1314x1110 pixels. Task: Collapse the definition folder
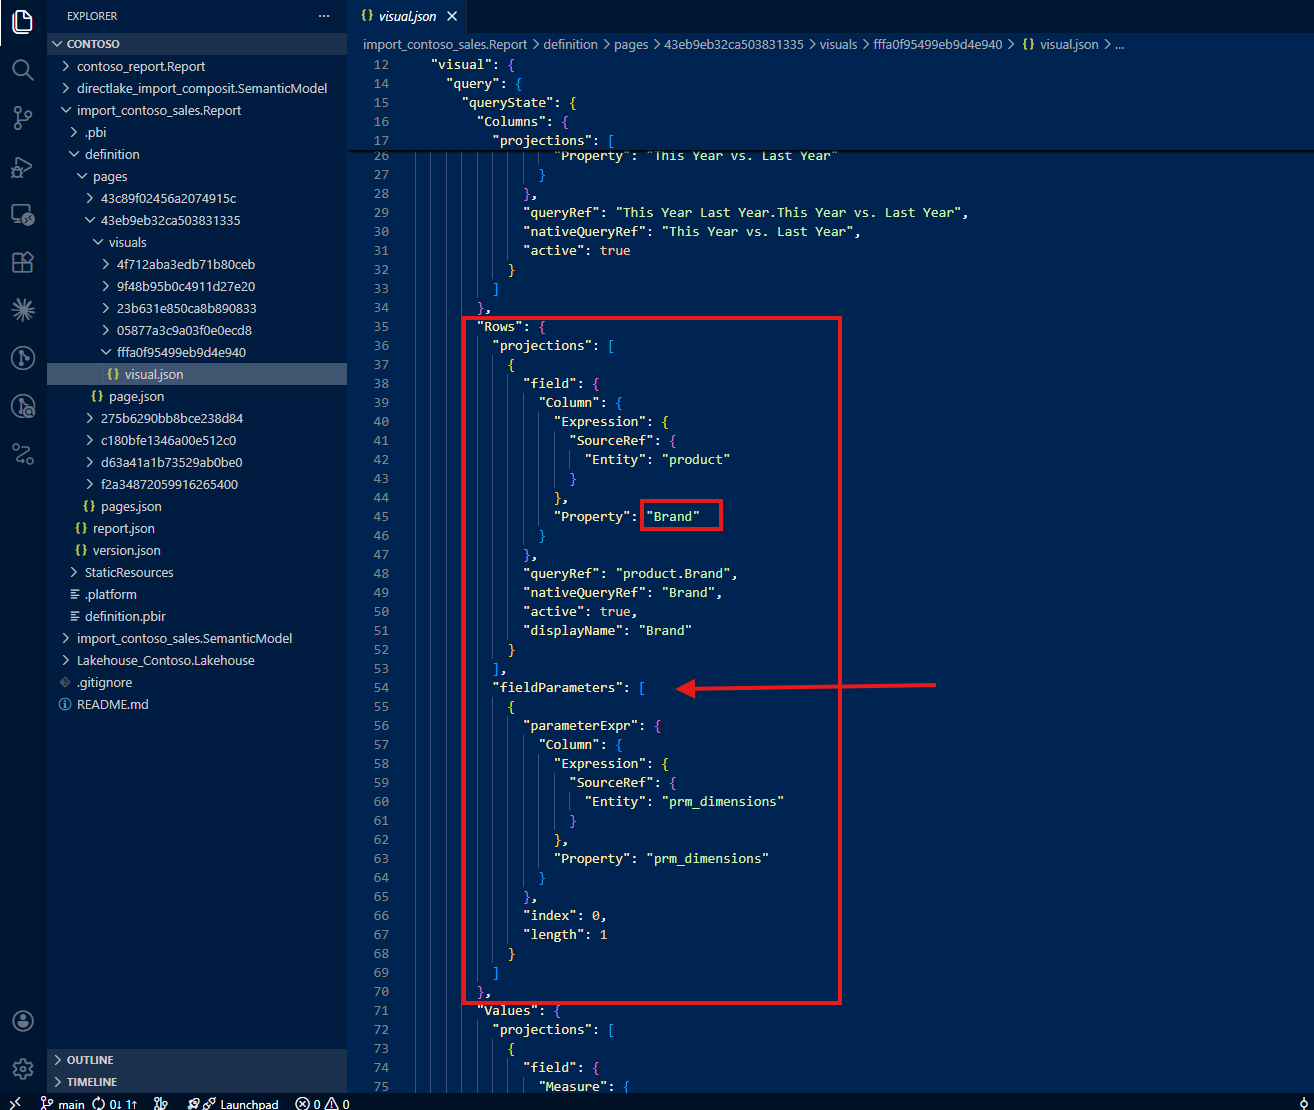click(197, 154)
